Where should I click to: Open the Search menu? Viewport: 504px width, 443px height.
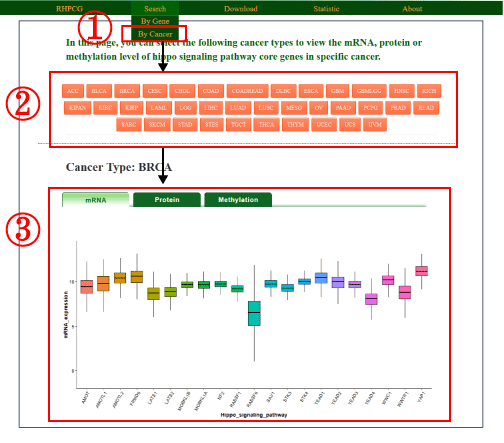coord(155,9)
